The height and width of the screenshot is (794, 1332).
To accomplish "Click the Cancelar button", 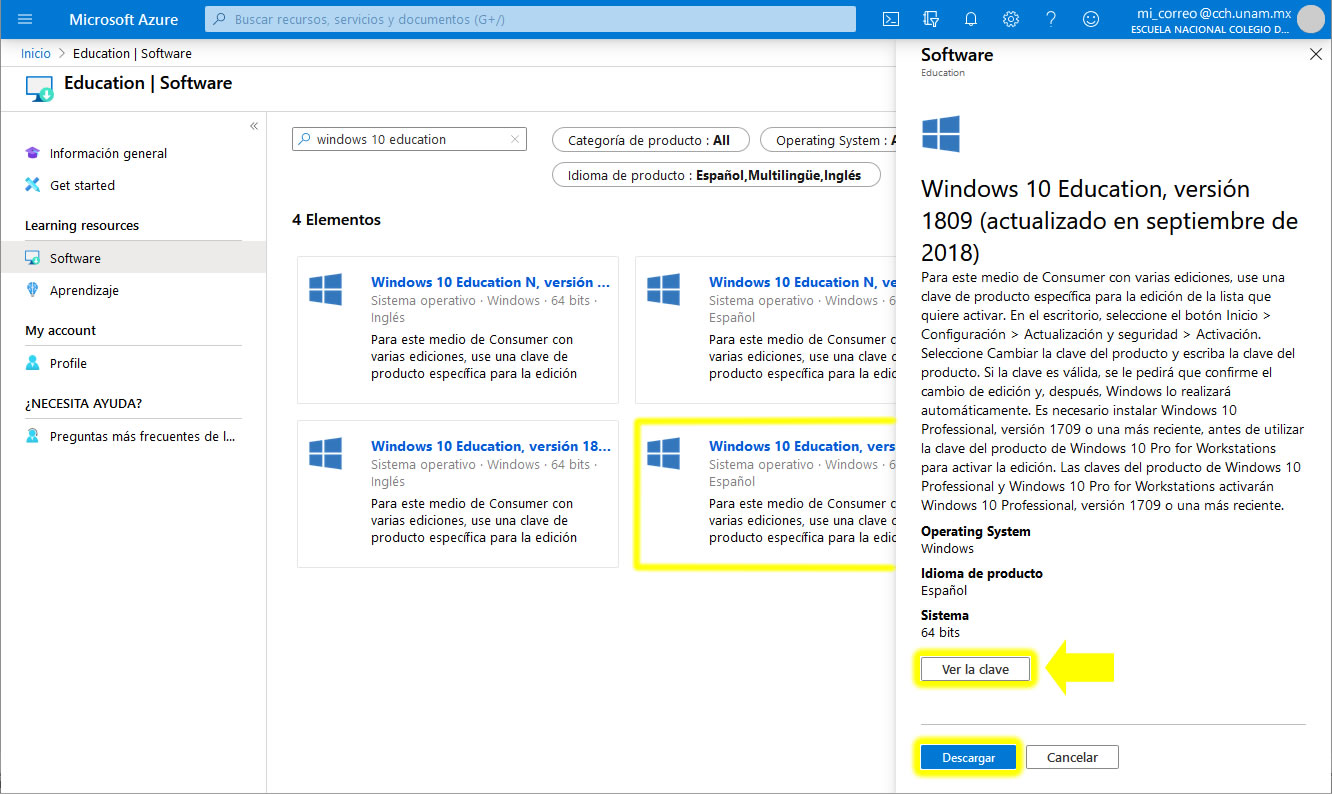I will pos(1072,757).
